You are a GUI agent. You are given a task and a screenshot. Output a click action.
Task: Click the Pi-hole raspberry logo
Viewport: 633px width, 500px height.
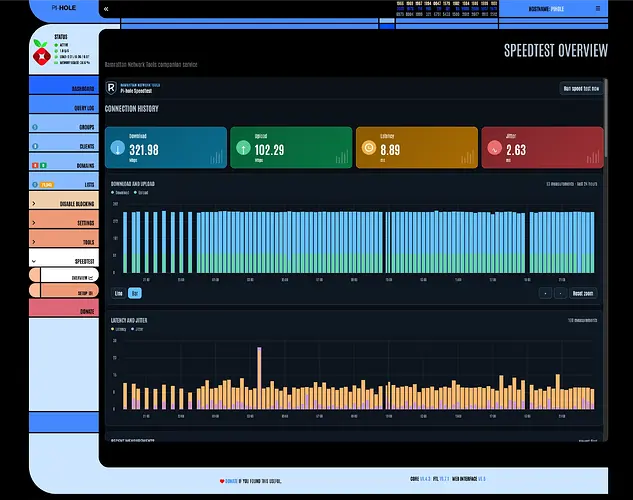(42, 52)
